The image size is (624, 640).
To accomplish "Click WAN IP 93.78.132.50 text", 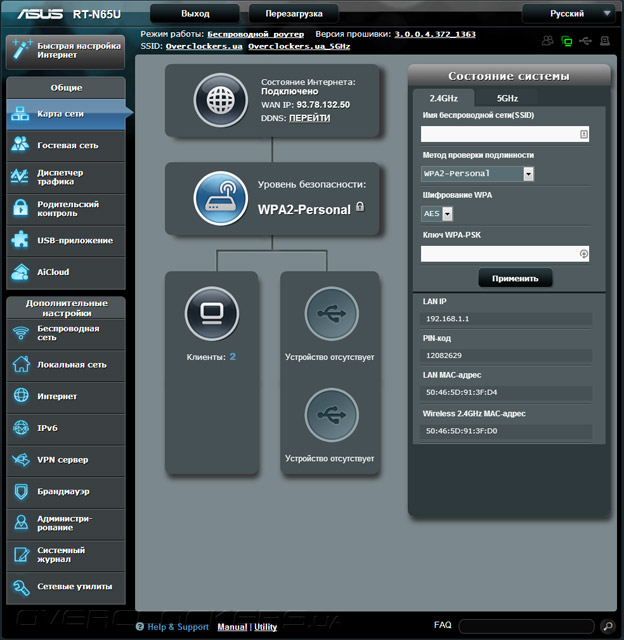I will 323,105.
